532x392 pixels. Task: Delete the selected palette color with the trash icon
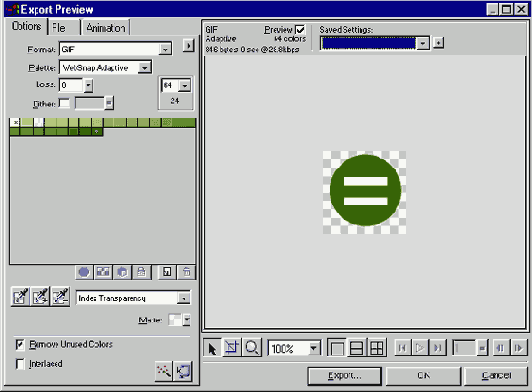[187, 272]
